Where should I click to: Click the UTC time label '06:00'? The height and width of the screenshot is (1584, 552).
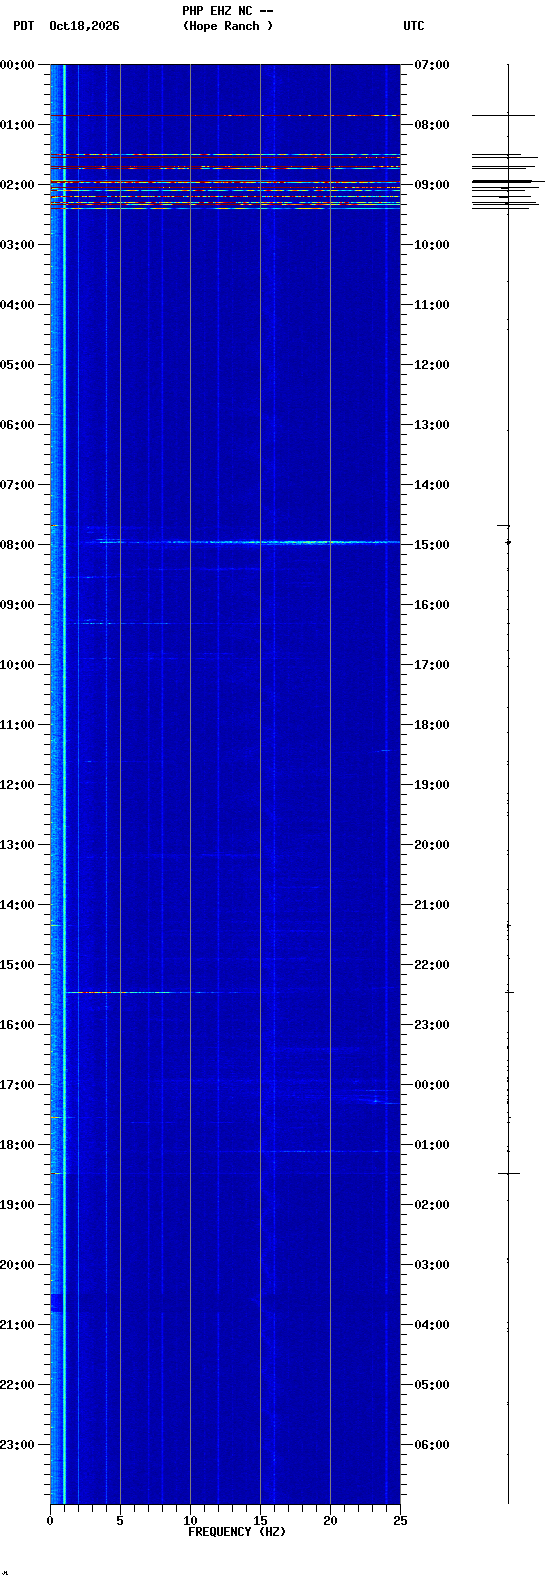[432, 1445]
